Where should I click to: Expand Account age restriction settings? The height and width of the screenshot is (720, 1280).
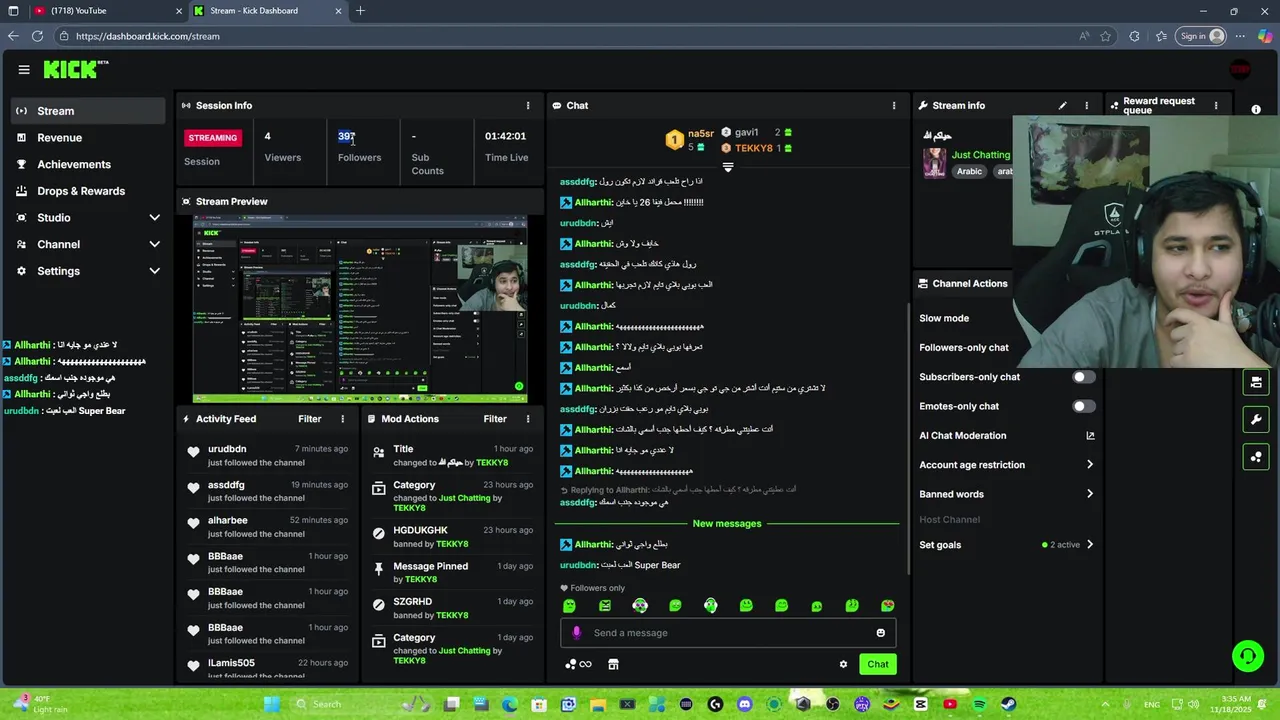1090,465
